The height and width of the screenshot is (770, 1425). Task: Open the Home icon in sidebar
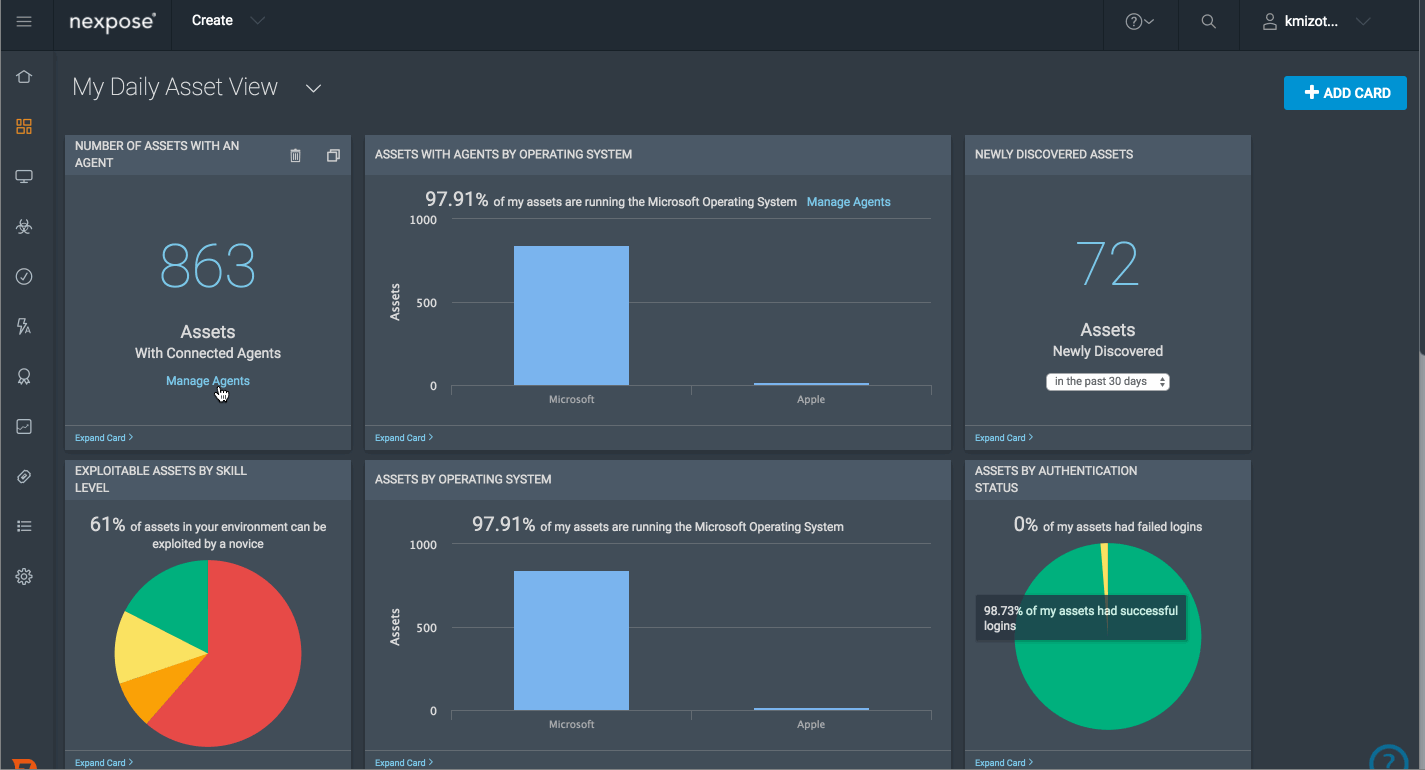(24, 77)
